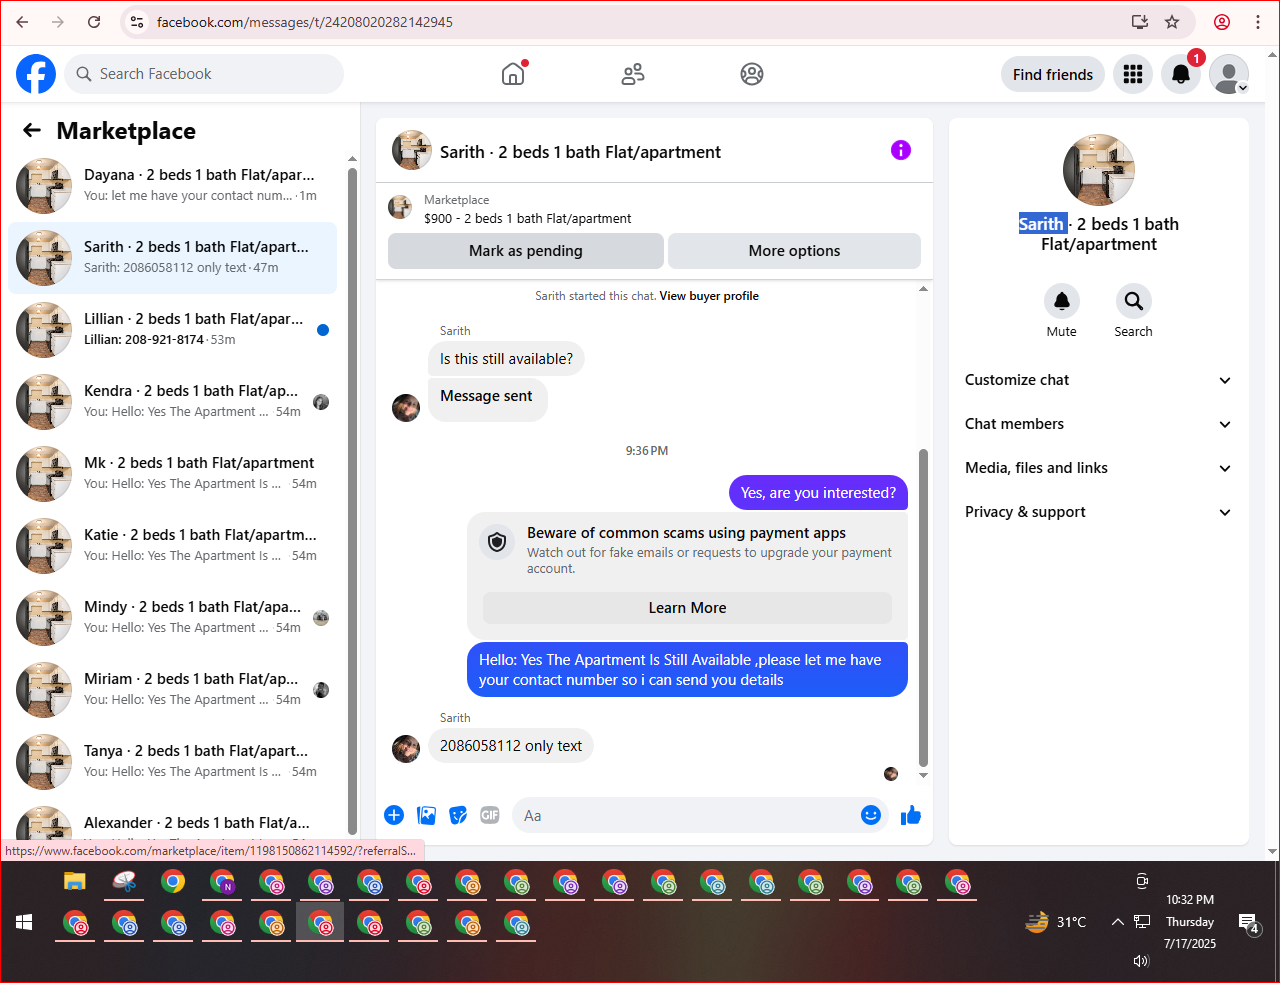Open the Facebook logo home link
Screen dimensions: 1280x983
[36, 74]
